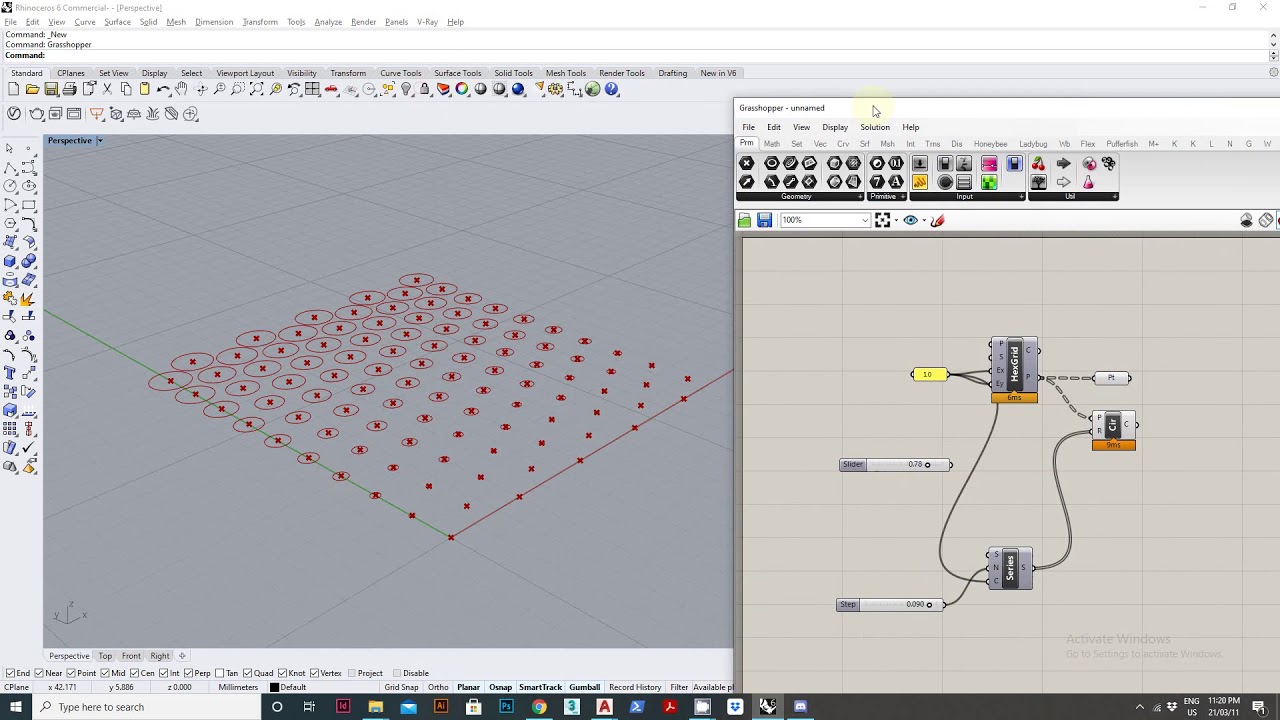The image size is (1280, 720).
Task: Click the 0.78 number slider in Grasshopper
Action: [x=896, y=464]
